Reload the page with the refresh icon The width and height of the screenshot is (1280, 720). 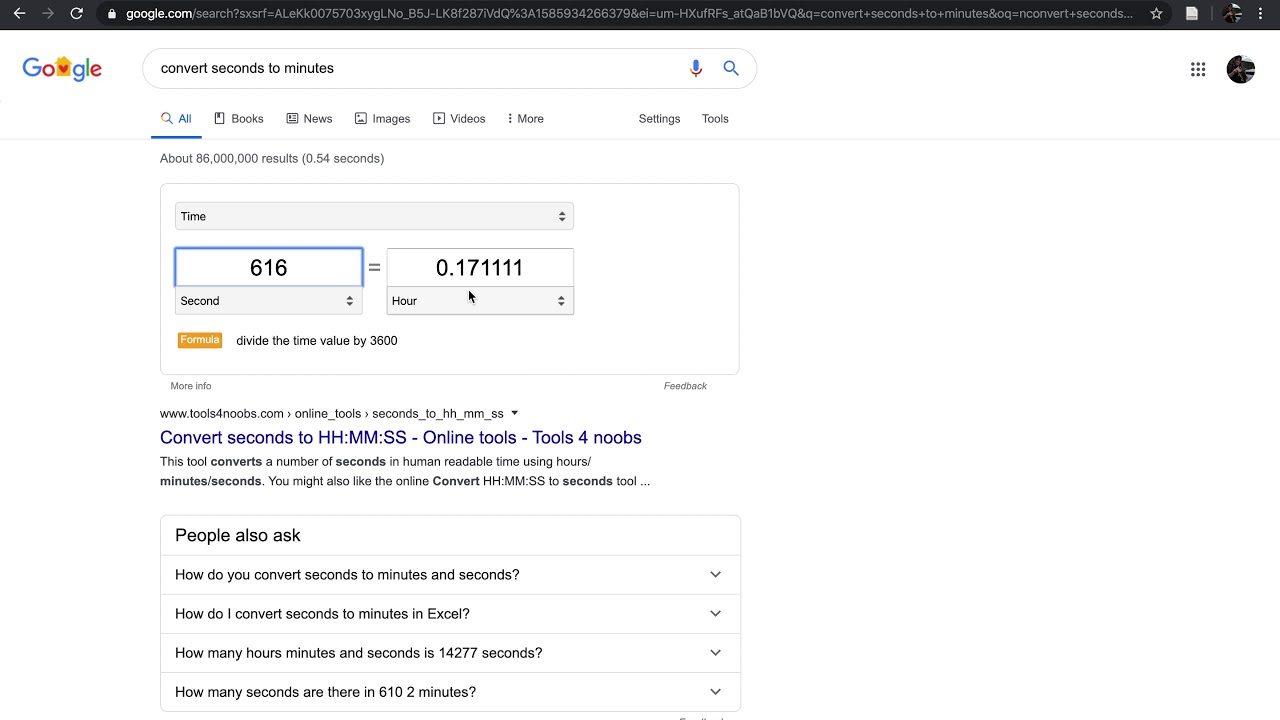[76, 14]
